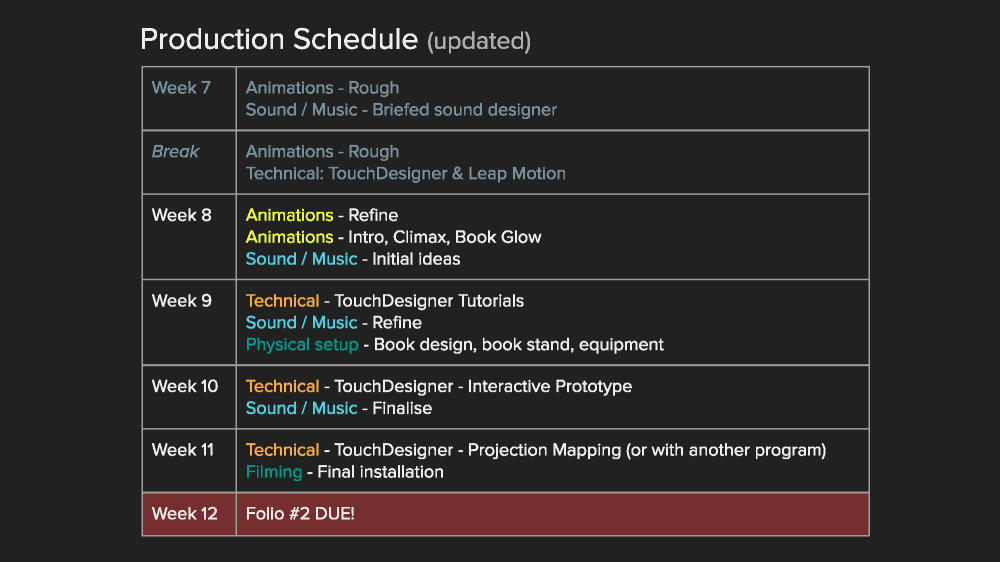Click the Interactive Prototype text

pyautogui.click(x=550, y=387)
